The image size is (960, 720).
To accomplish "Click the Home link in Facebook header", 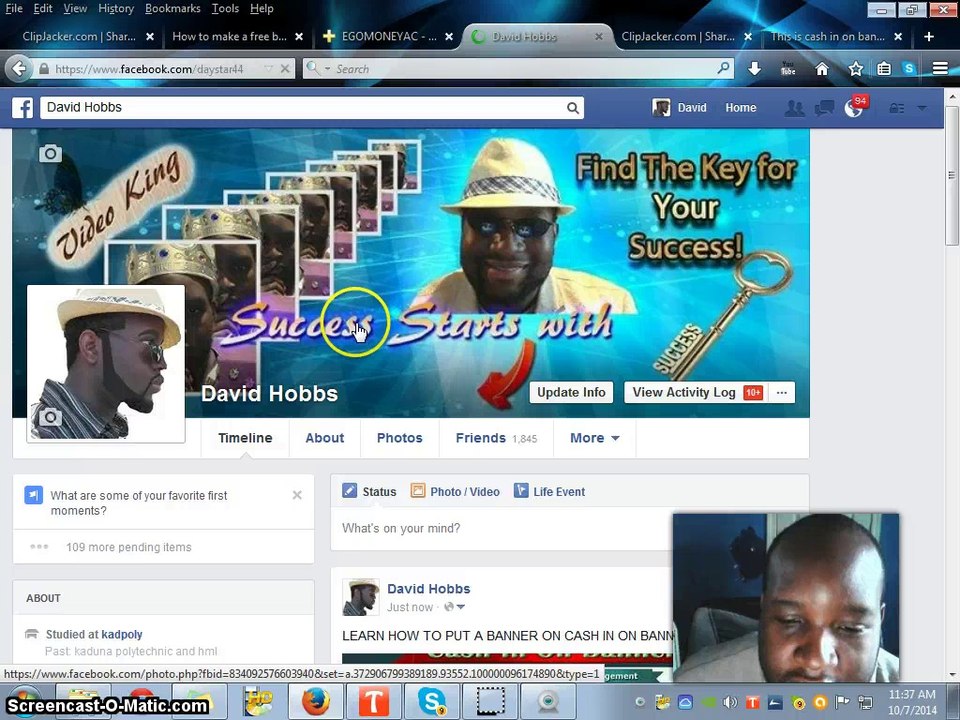I will pos(741,108).
